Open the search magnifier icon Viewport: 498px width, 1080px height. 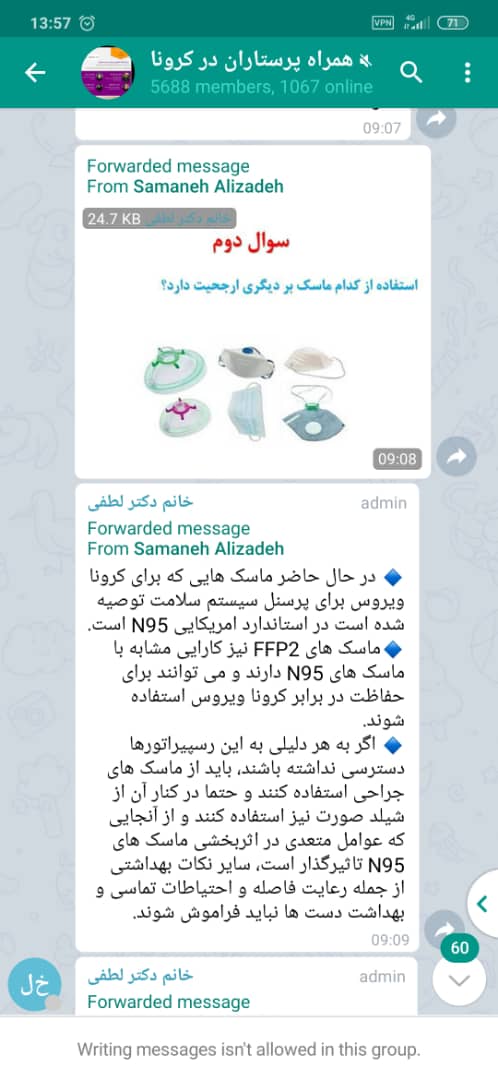[411, 72]
